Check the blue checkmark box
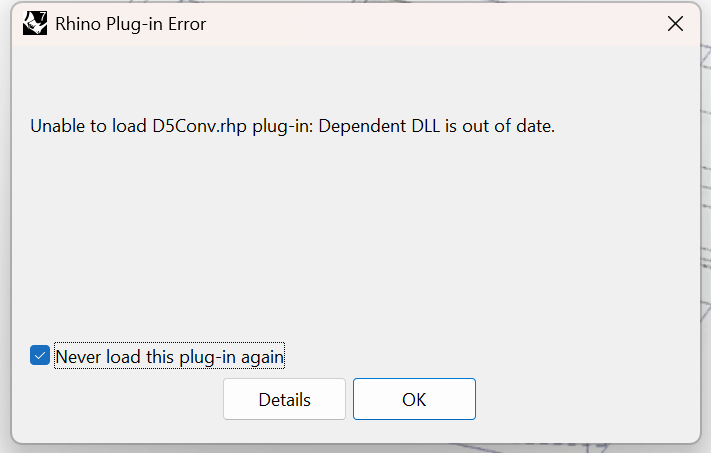Screen dimensions: 711x453 pyautogui.click(x=40, y=355)
